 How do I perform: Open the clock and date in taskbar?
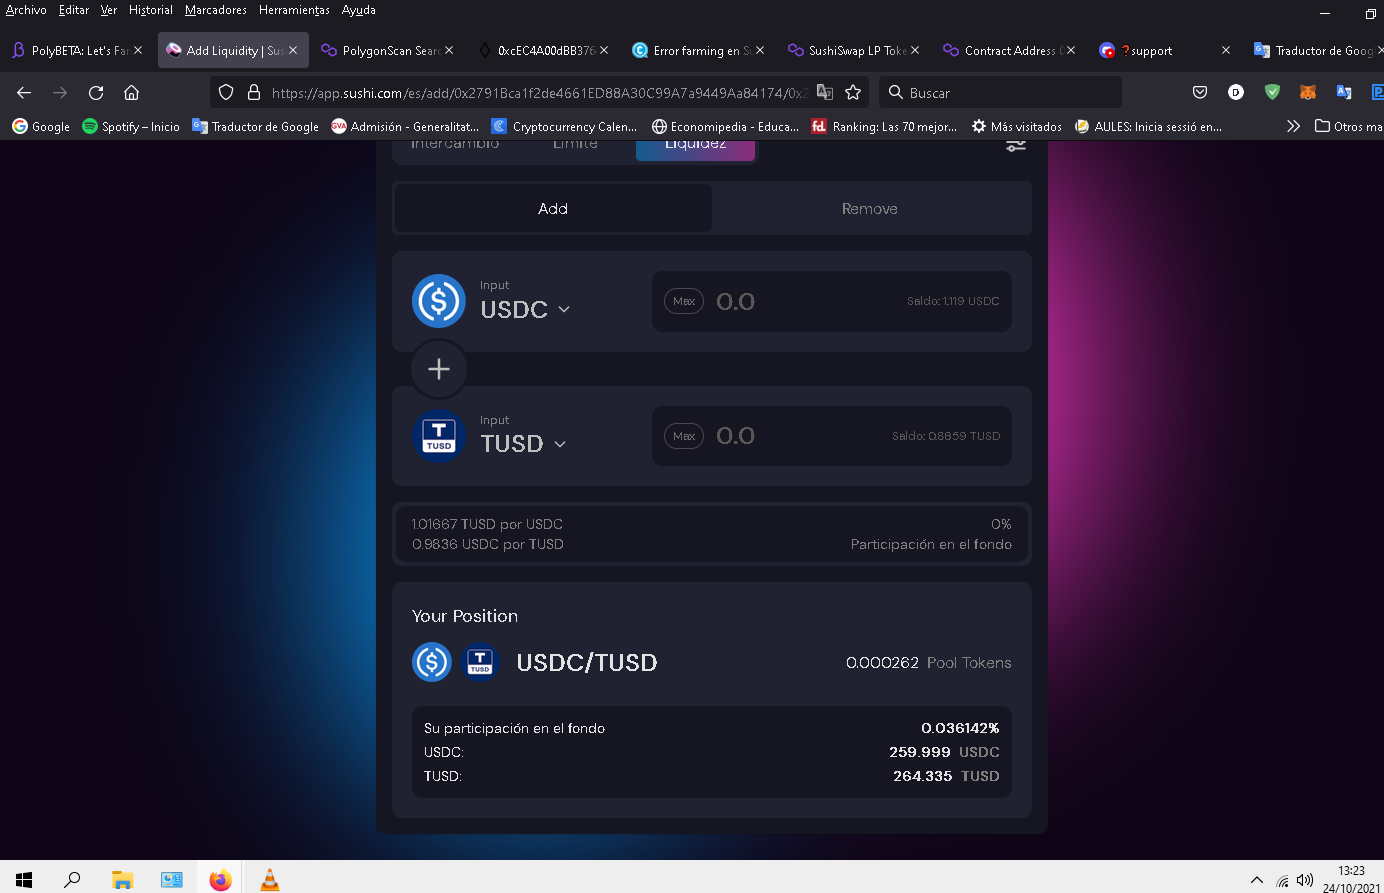pos(1351,880)
